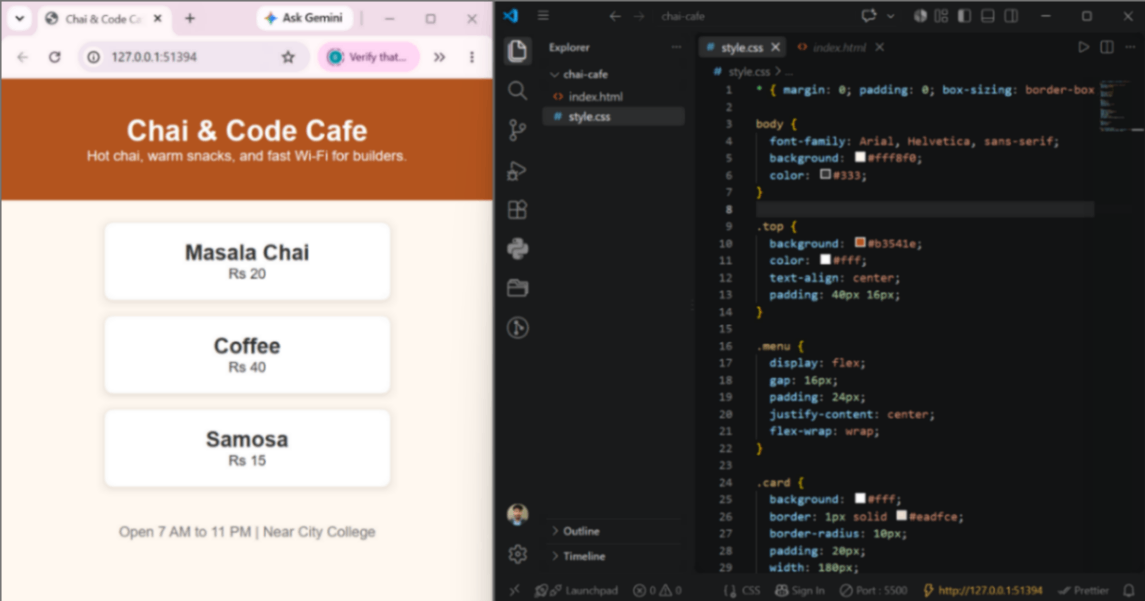Screen dimensions: 1145x601
Task: Go back in the Chrome browser
Action: [23, 57]
